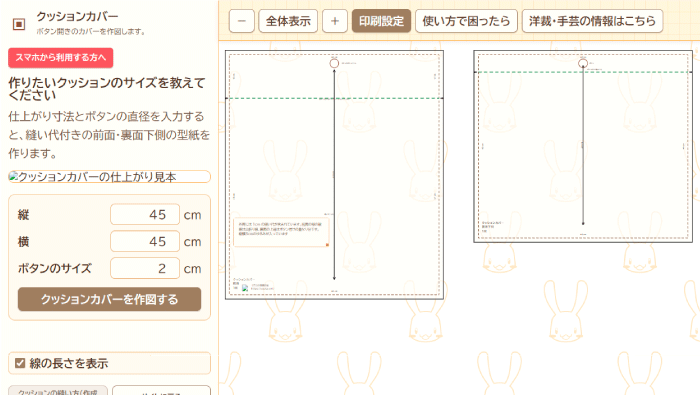The width and height of the screenshot is (700, 395).
Task: Open 洋裁・手芸の情報はこちら link
Action: click(x=592, y=21)
